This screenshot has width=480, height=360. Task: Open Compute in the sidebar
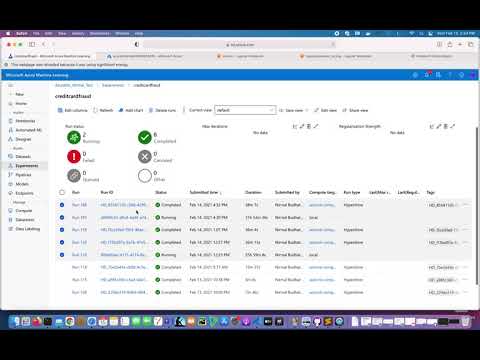(20, 211)
